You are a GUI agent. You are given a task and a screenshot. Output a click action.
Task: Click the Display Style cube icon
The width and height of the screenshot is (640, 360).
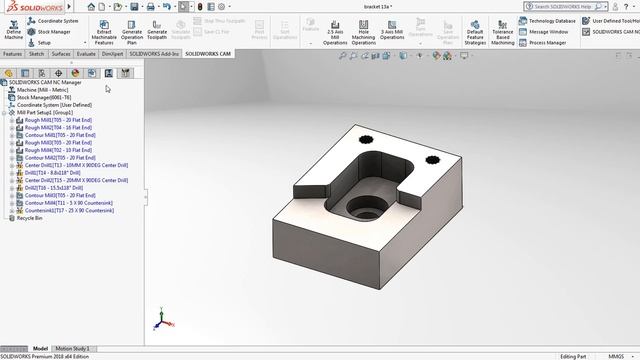tap(403, 56)
